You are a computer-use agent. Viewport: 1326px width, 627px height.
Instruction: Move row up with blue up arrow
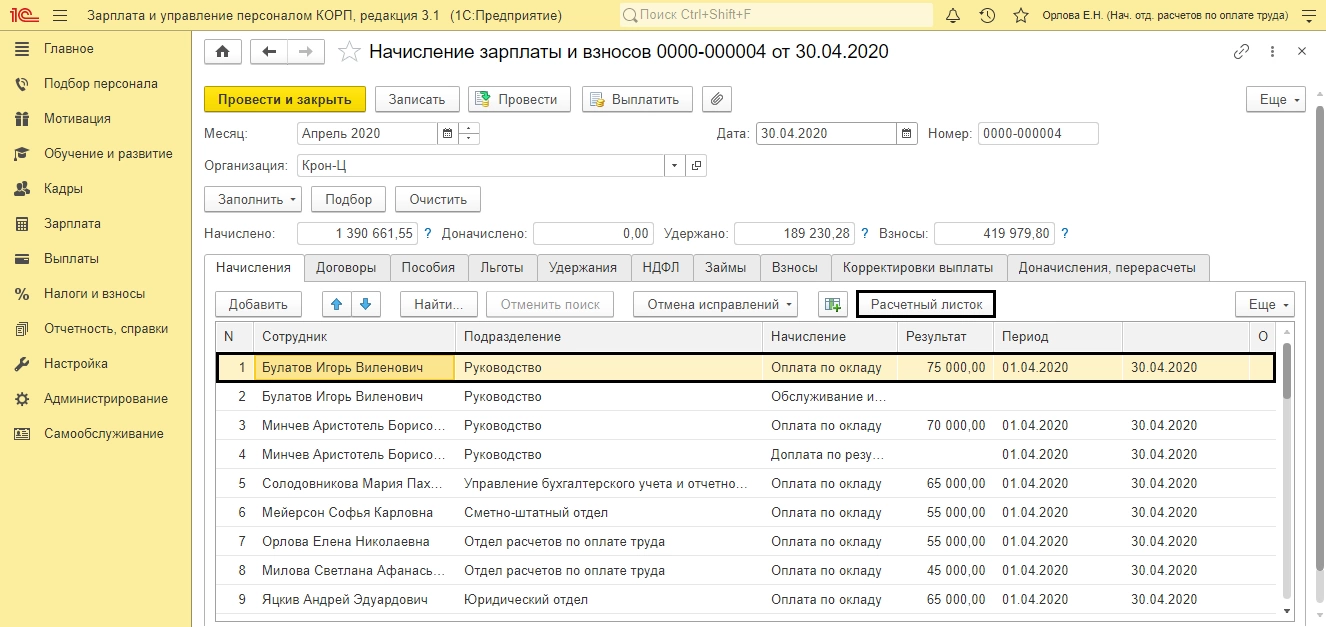coord(337,304)
